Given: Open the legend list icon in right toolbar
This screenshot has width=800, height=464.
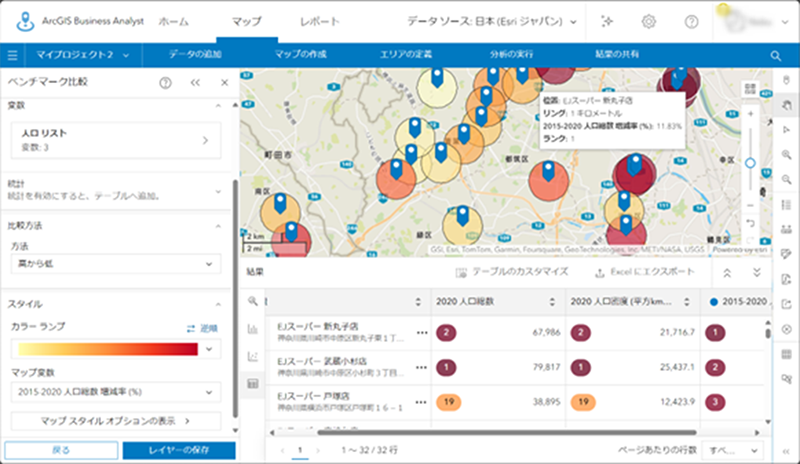Looking at the screenshot, I should coord(786,205).
